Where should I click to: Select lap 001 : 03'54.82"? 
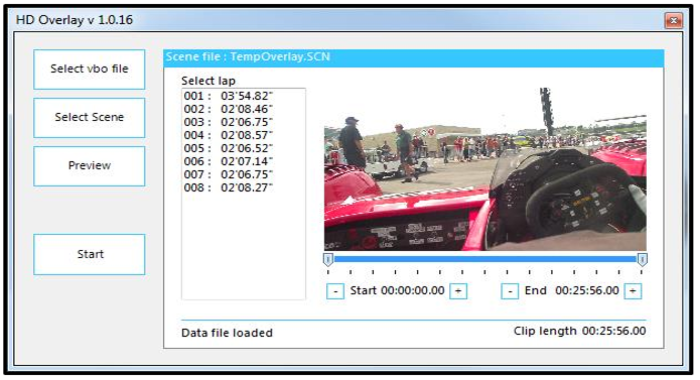pos(243,96)
